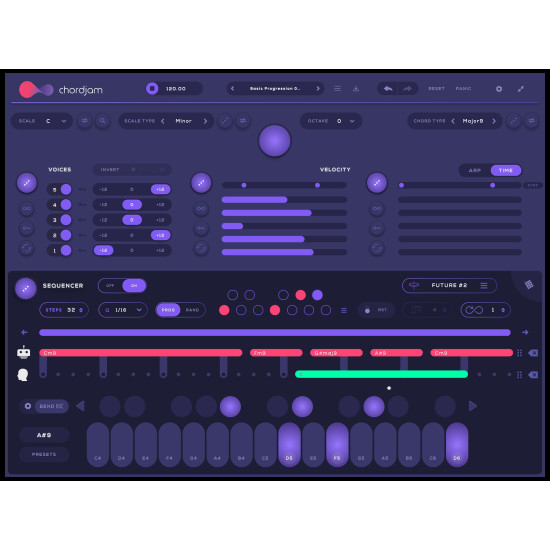
Task: Open the 1/16 quantize dropdown
Action: pos(123,310)
